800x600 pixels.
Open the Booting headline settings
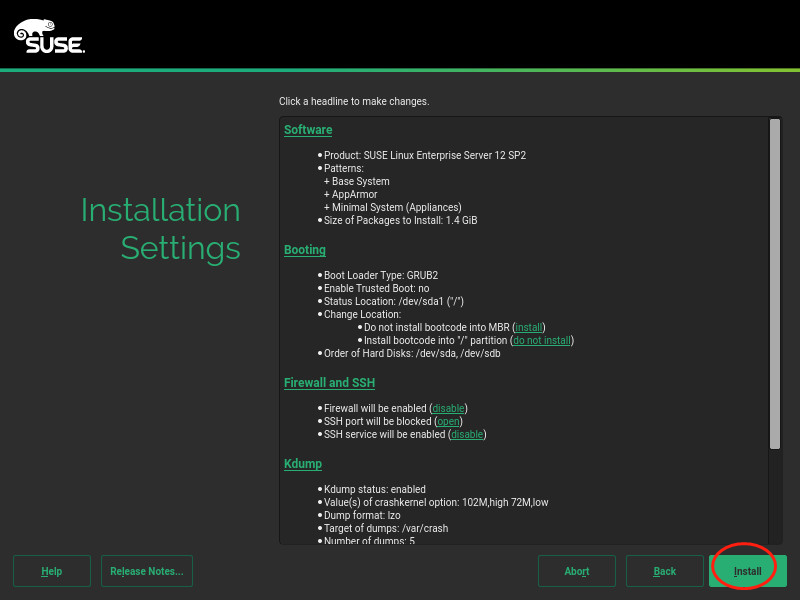click(305, 250)
